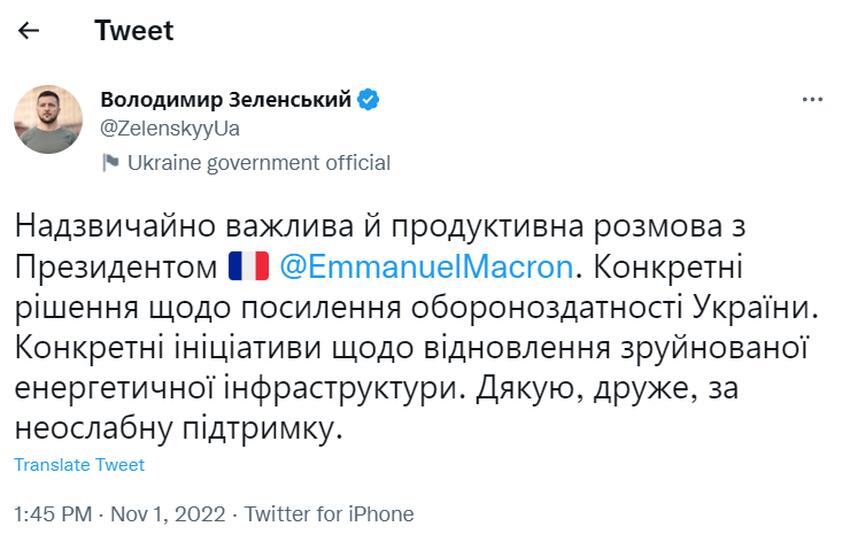The image size is (850, 542).
Task: Open the three-dot more options menu
Action: tap(813, 101)
